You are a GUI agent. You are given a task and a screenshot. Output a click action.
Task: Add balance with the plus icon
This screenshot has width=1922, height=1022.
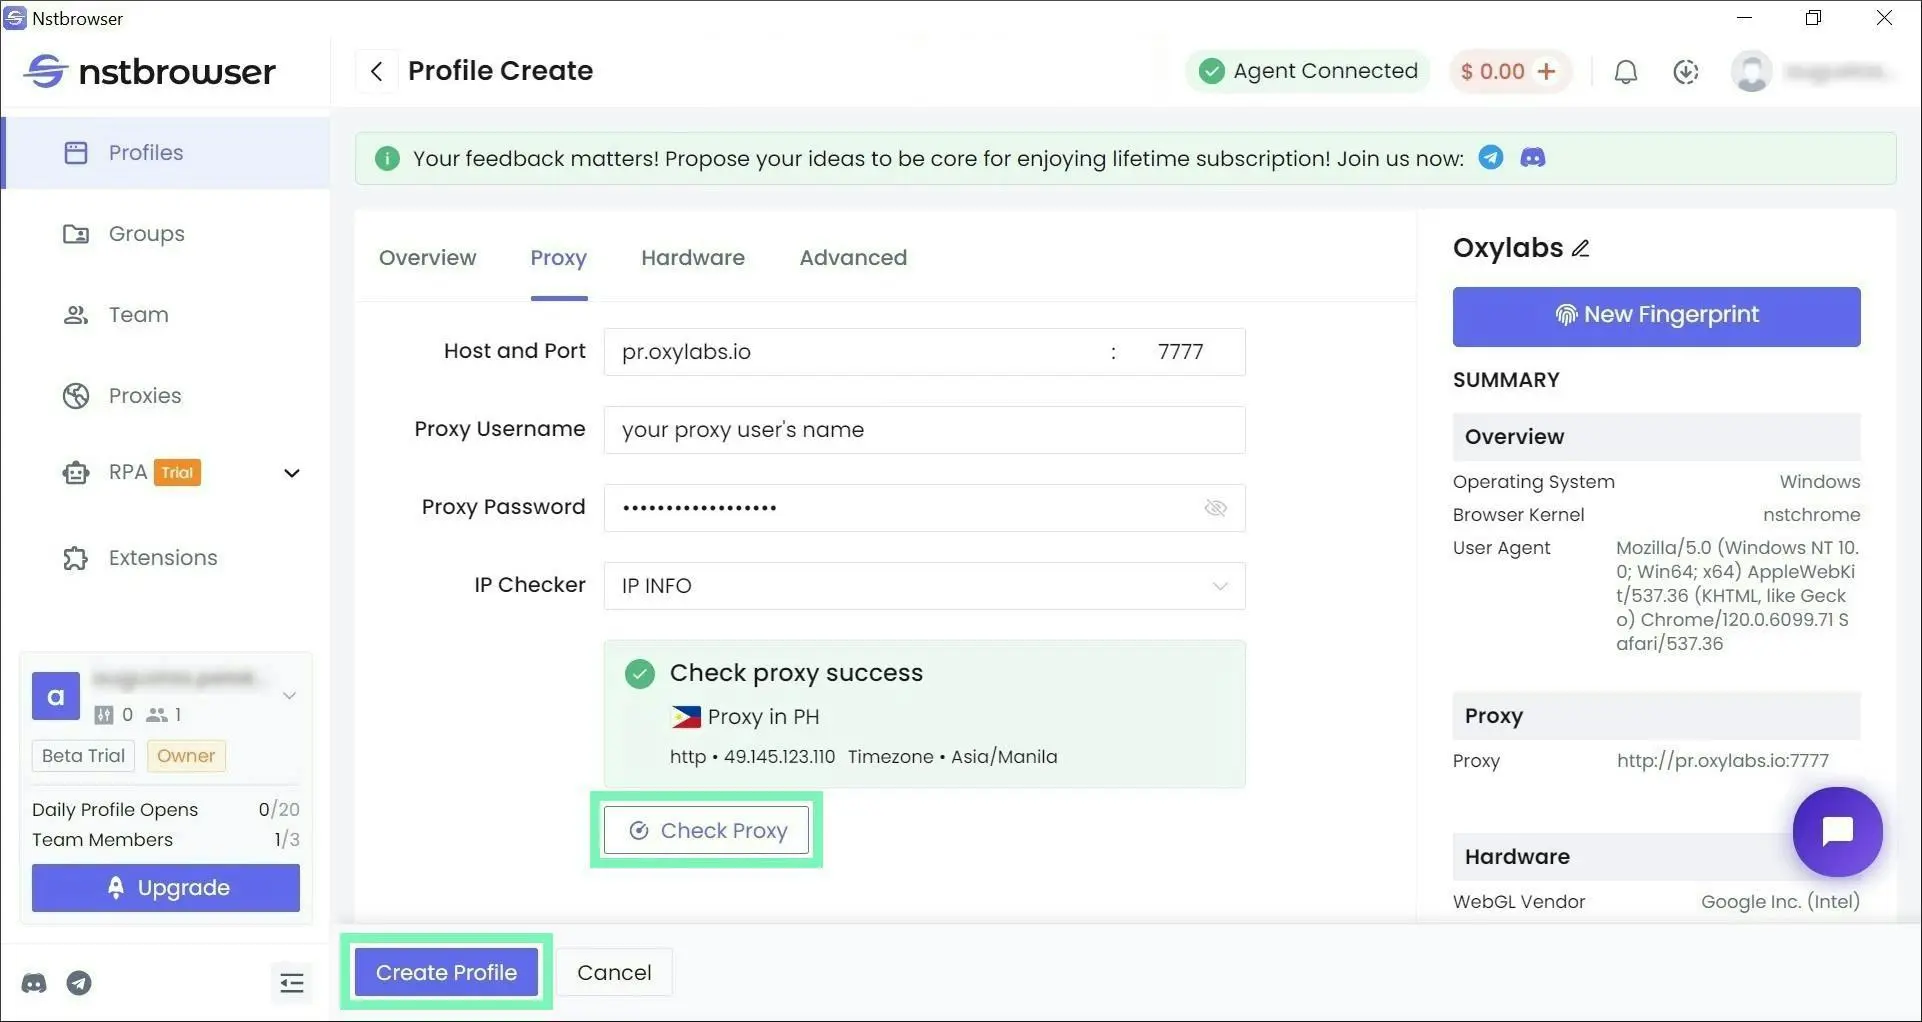(x=1547, y=71)
